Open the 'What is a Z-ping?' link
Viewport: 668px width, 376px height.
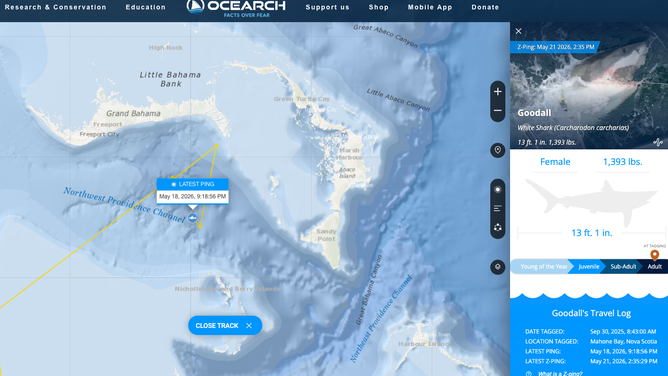pos(560,373)
